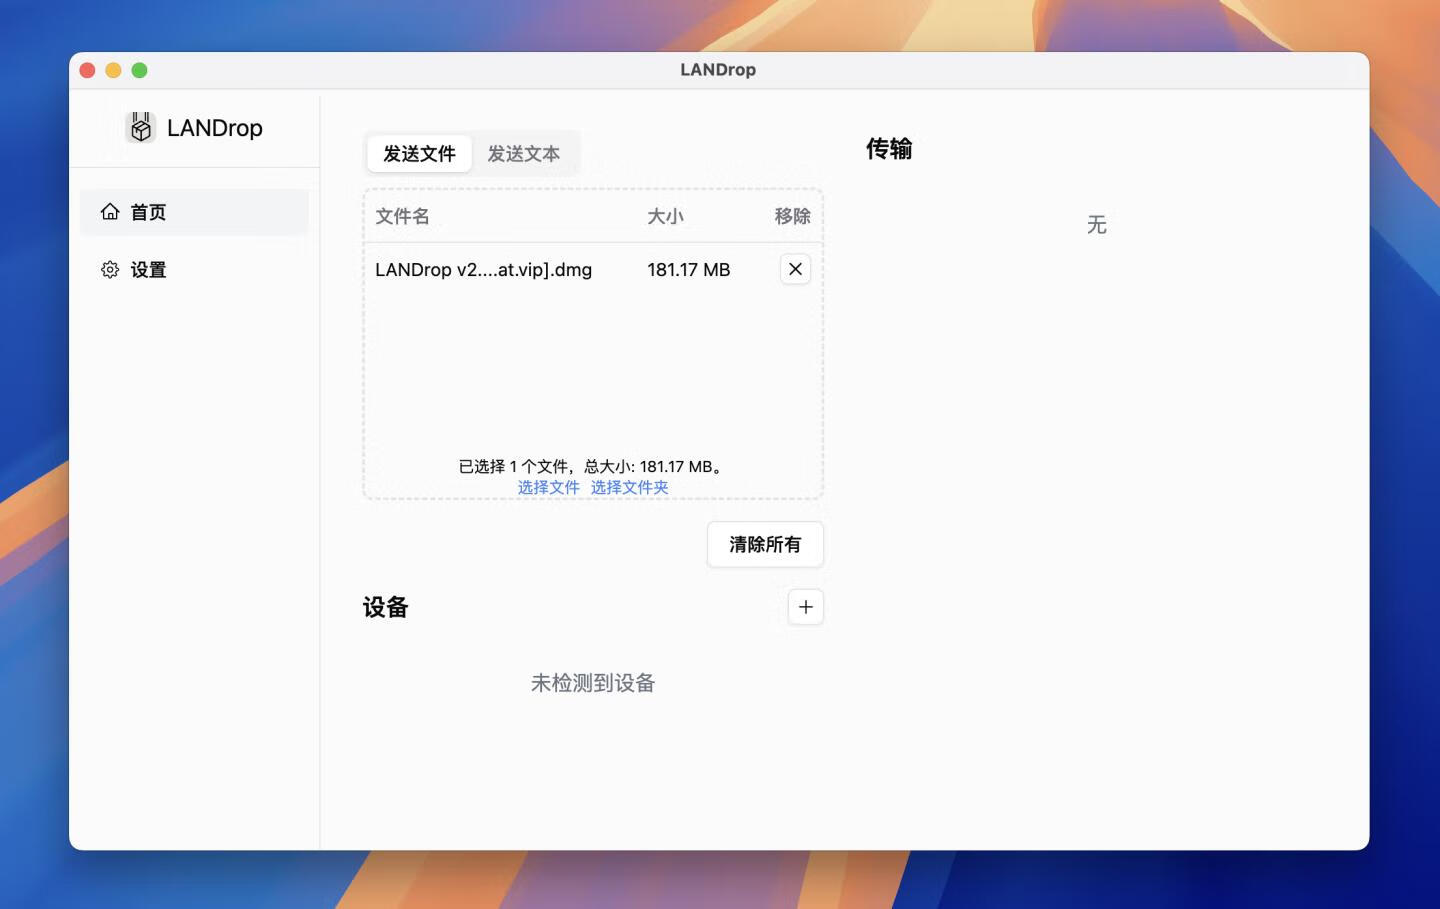Open the 首页 home page in sidebar
This screenshot has height=909, width=1440.
pos(194,212)
